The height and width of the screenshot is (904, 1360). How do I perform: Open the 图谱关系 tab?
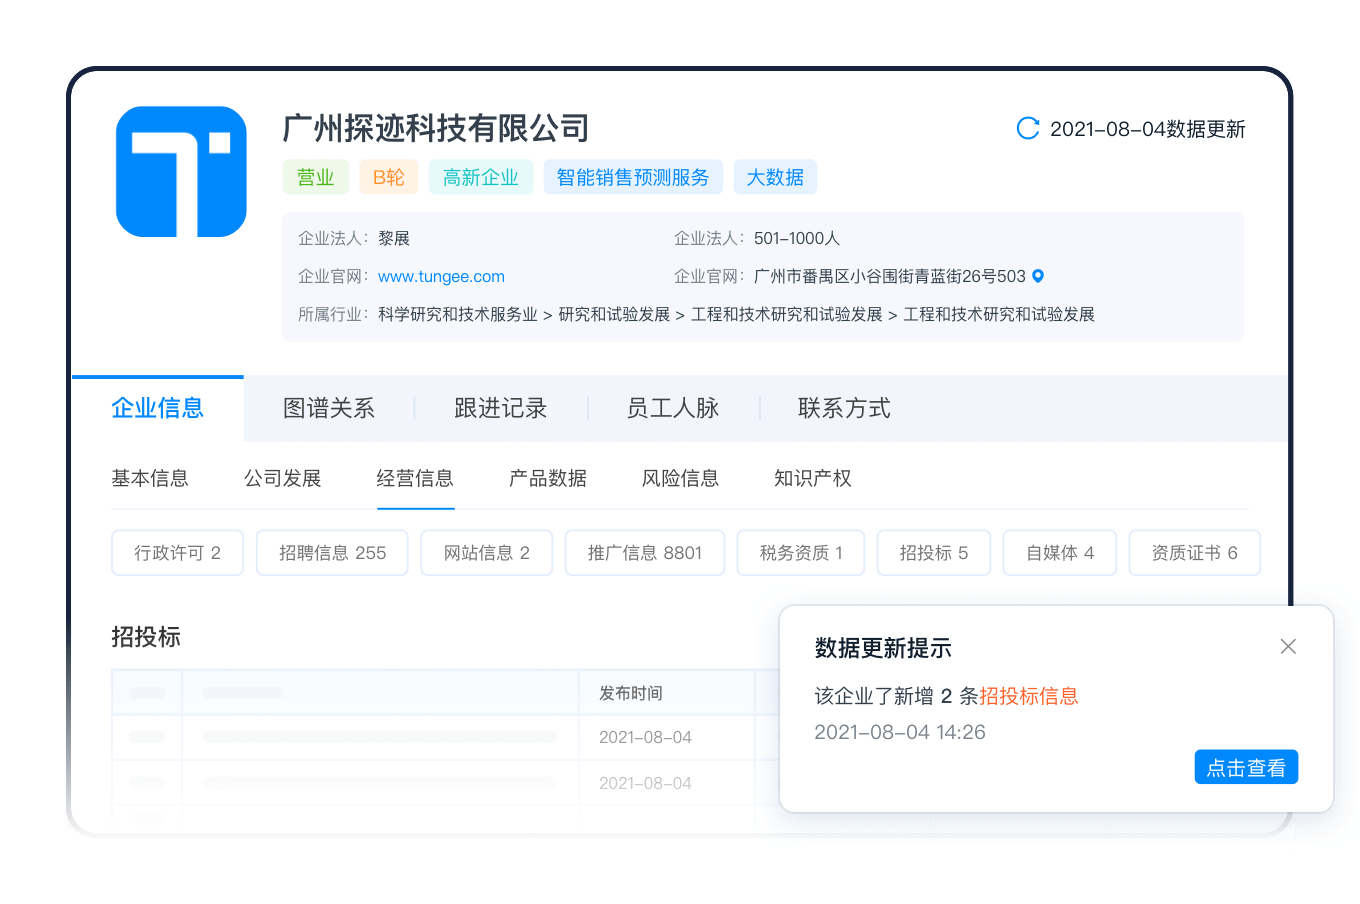click(x=329, y=408)
